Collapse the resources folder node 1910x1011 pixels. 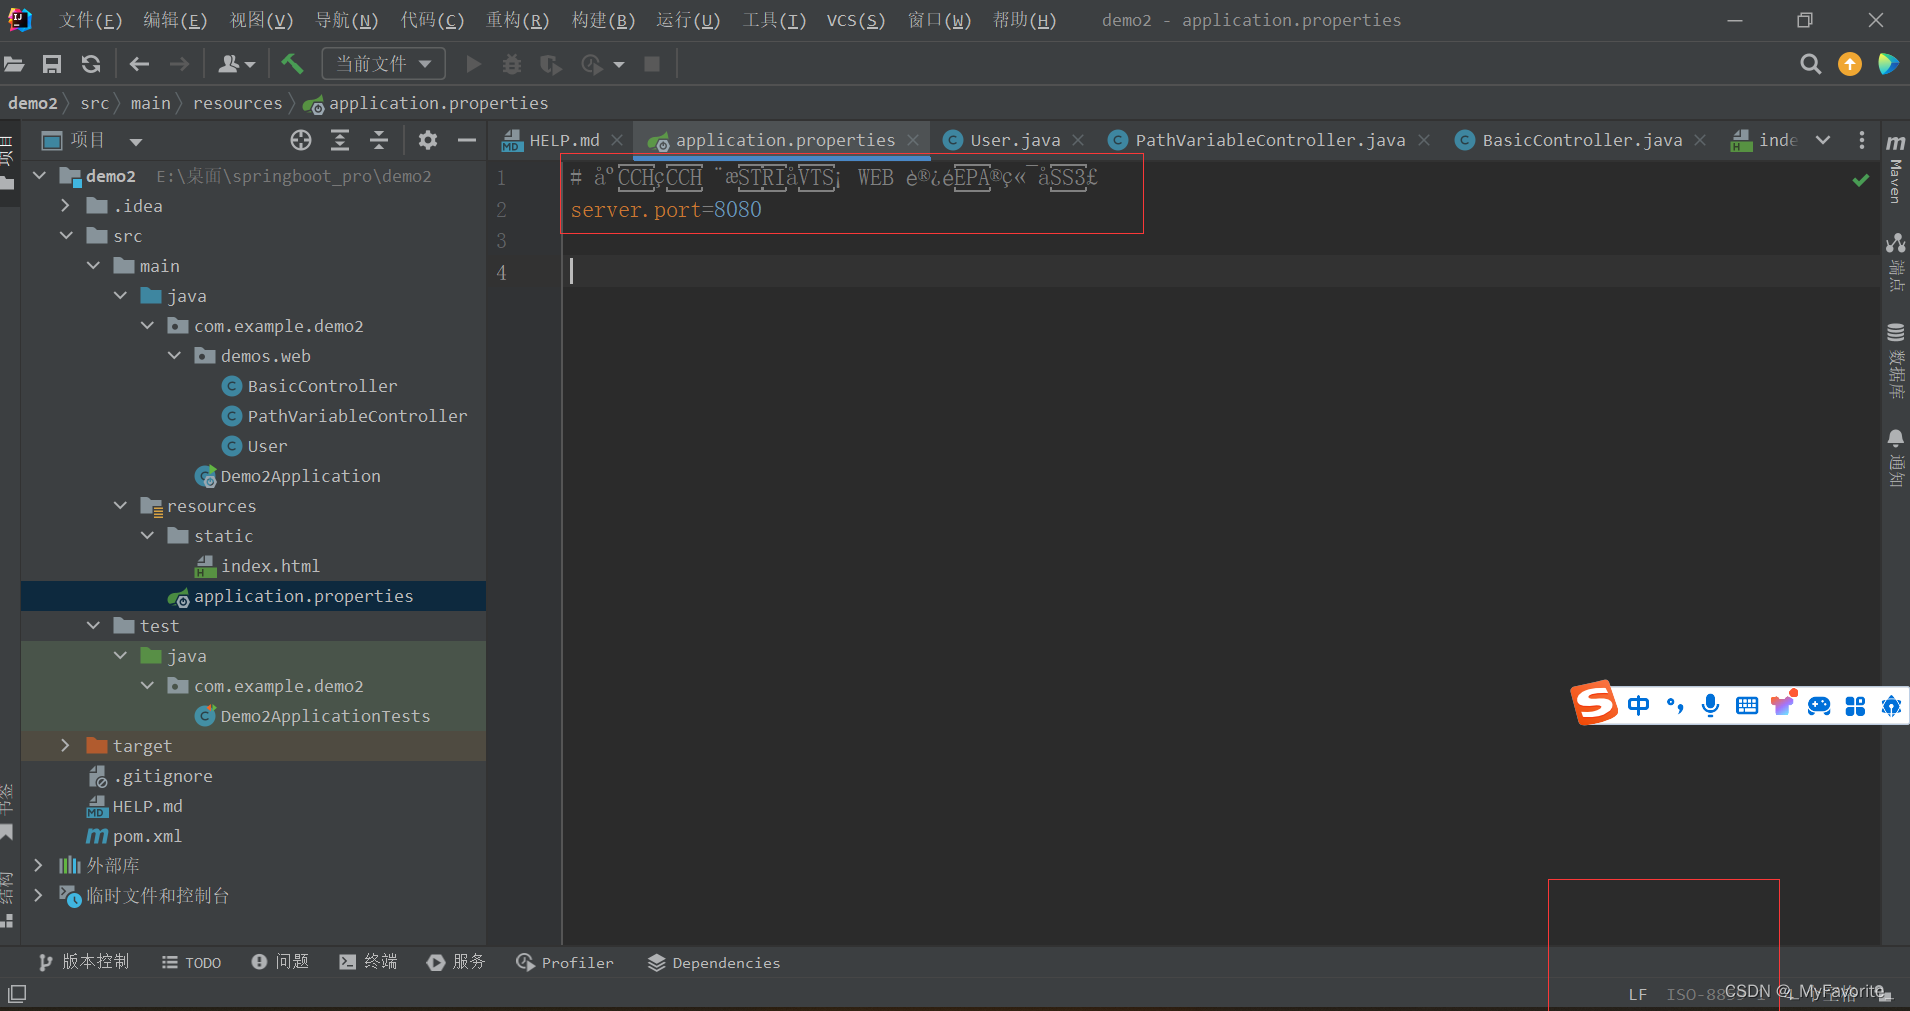tap(120, 506)
